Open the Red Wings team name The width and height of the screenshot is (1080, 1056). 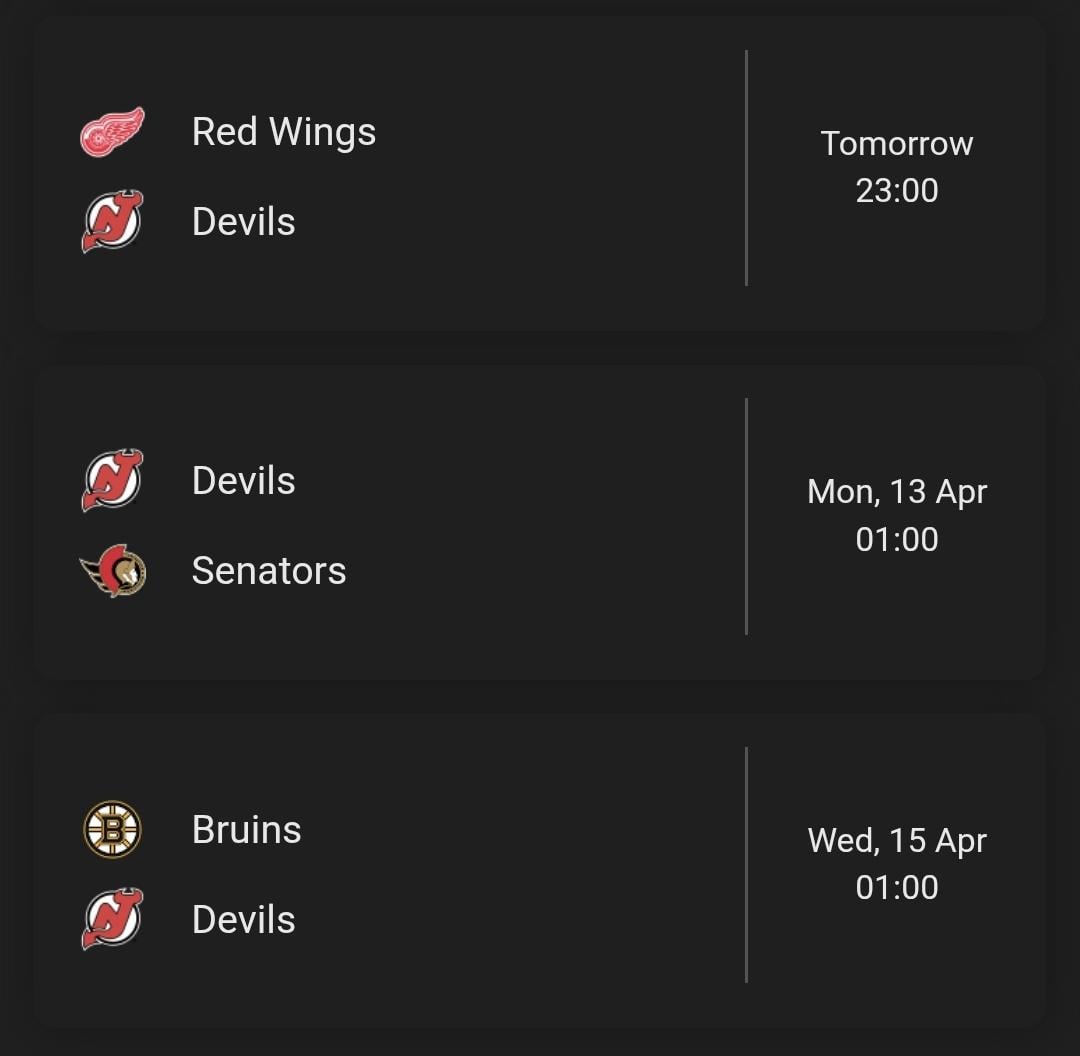pyautogui.click(x=284, y=132)
